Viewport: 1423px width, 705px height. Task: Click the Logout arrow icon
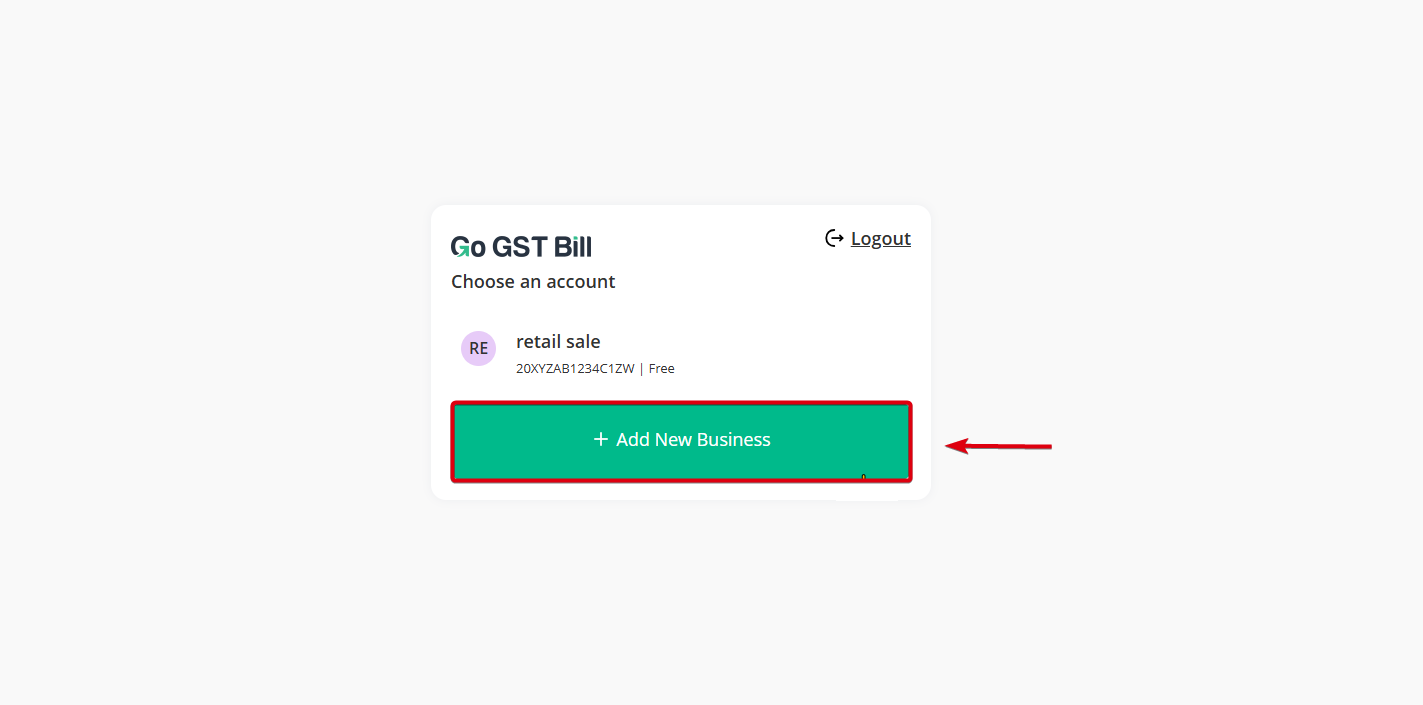click(834, 238)
